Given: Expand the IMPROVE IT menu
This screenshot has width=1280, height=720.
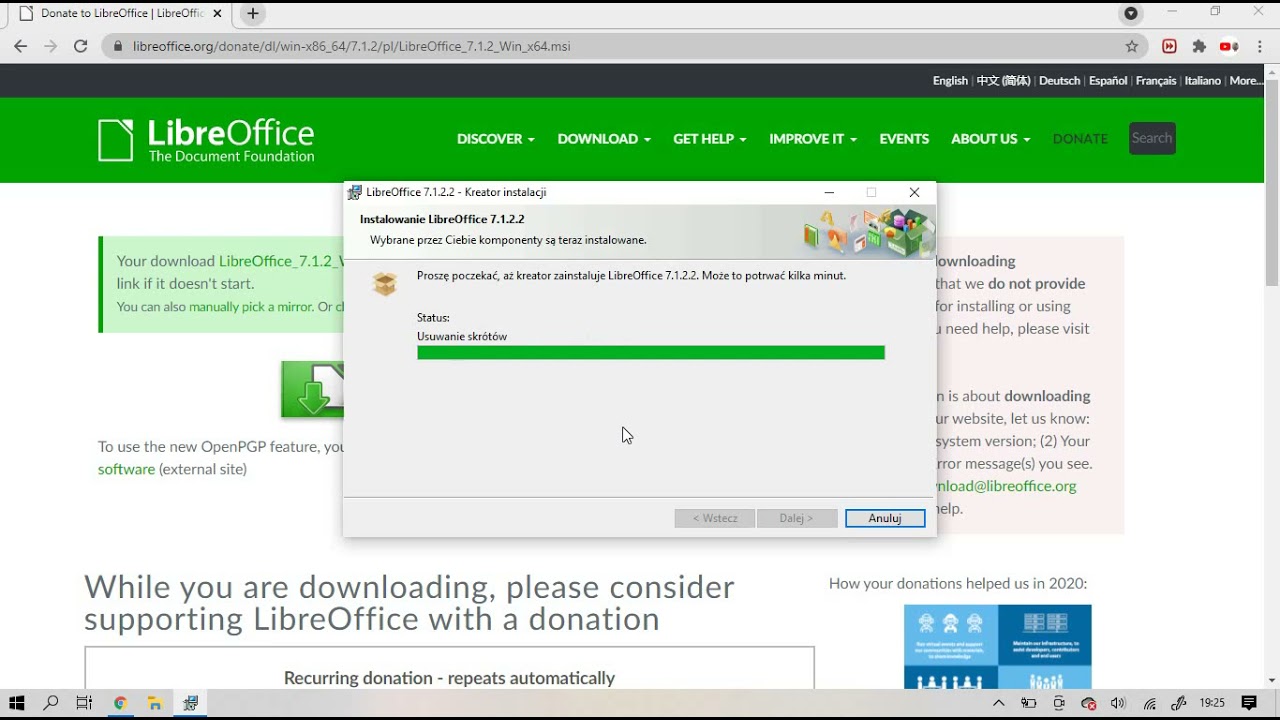Looking at the screenshot, I should click(x=813, y=139).
